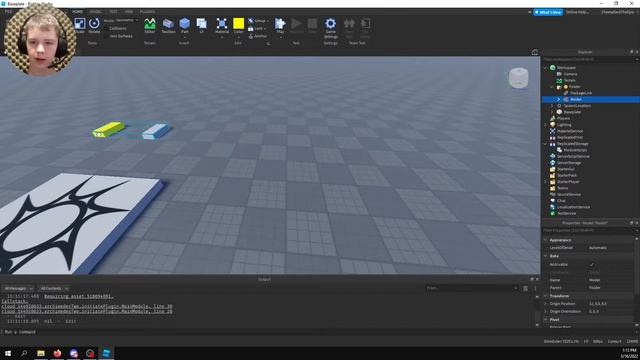
Task: Expand the Lighting node
Action: pos(546,125)
